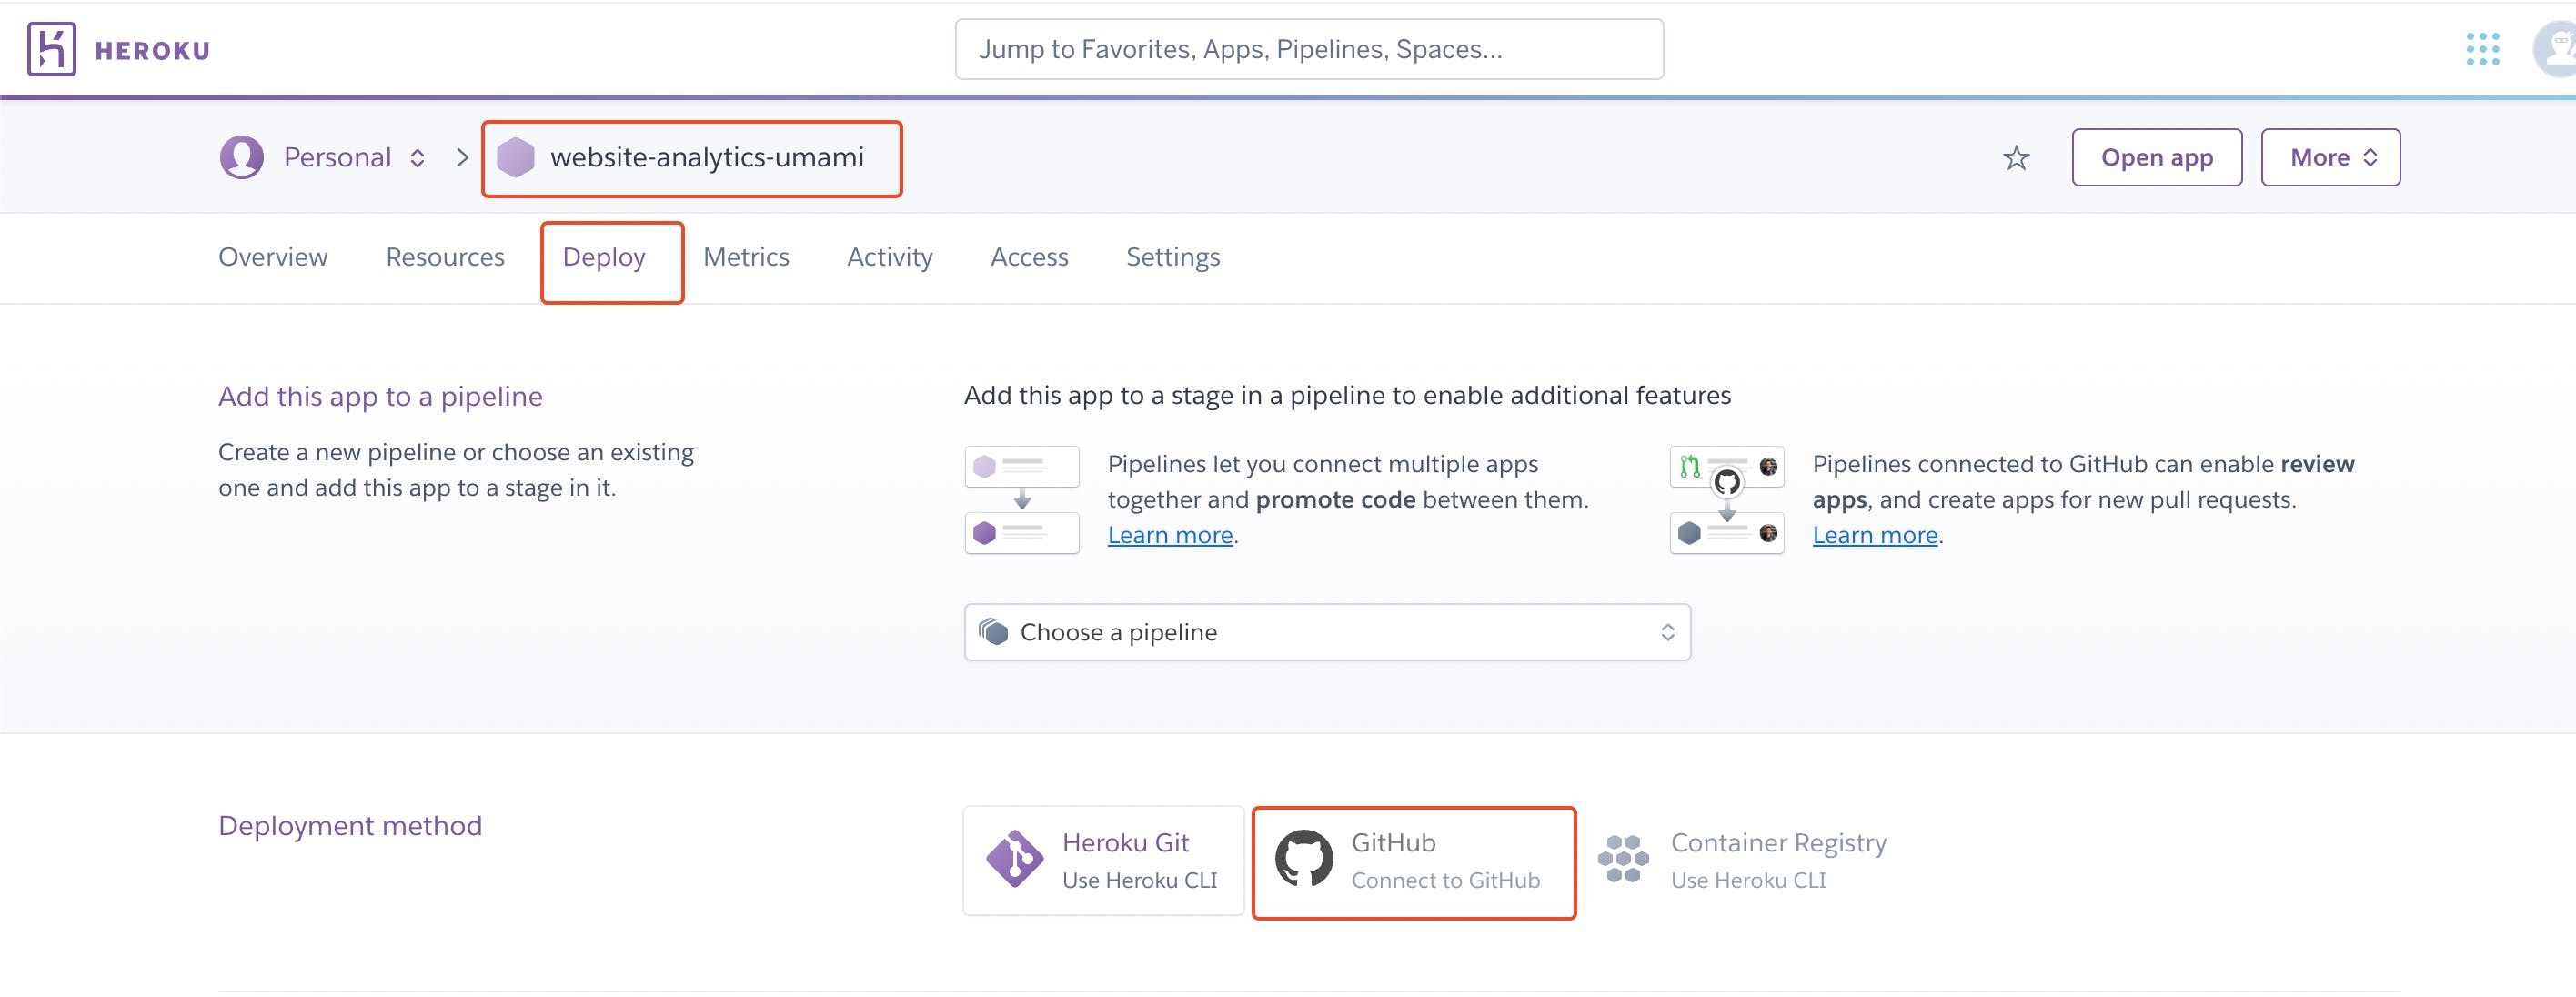
Task: Click the Heroku logo icon
Action: (x=52, y=49)
